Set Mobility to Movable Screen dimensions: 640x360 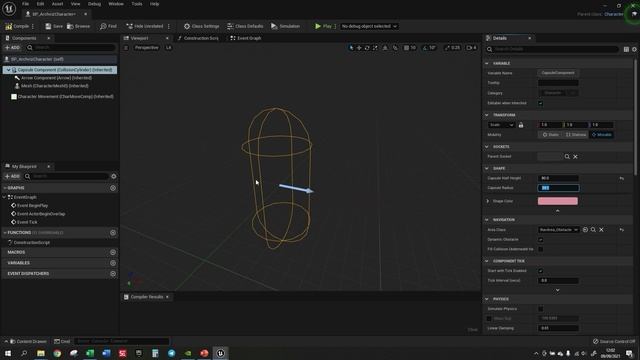click(601, 135)
